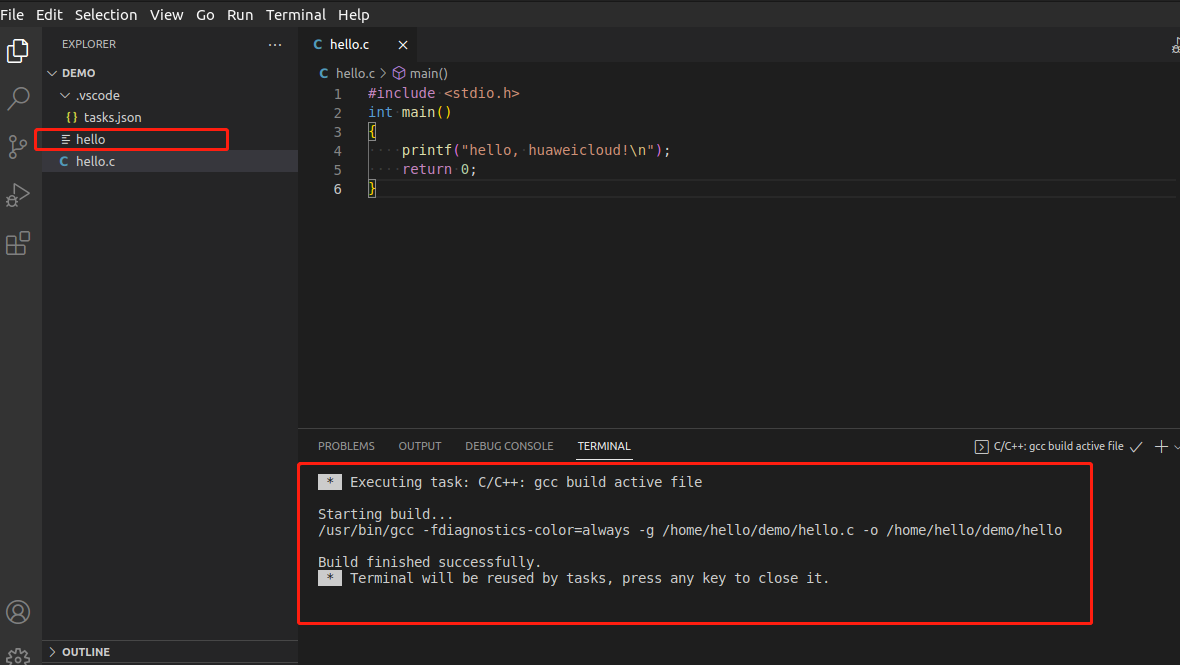Open the Run menu

[x=240, y=14]
